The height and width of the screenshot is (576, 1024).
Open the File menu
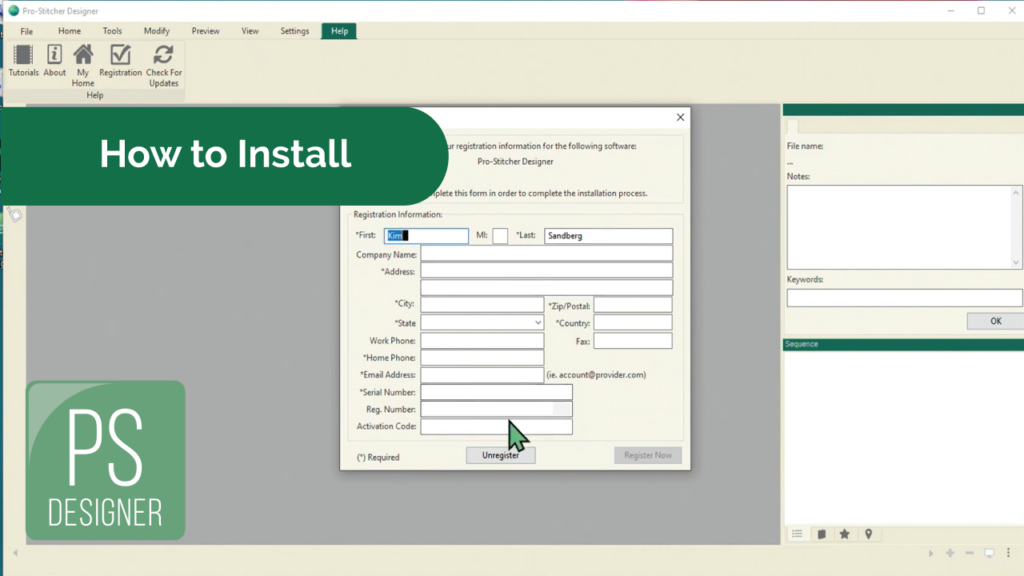pyautogui.click(x=27, y=31)
